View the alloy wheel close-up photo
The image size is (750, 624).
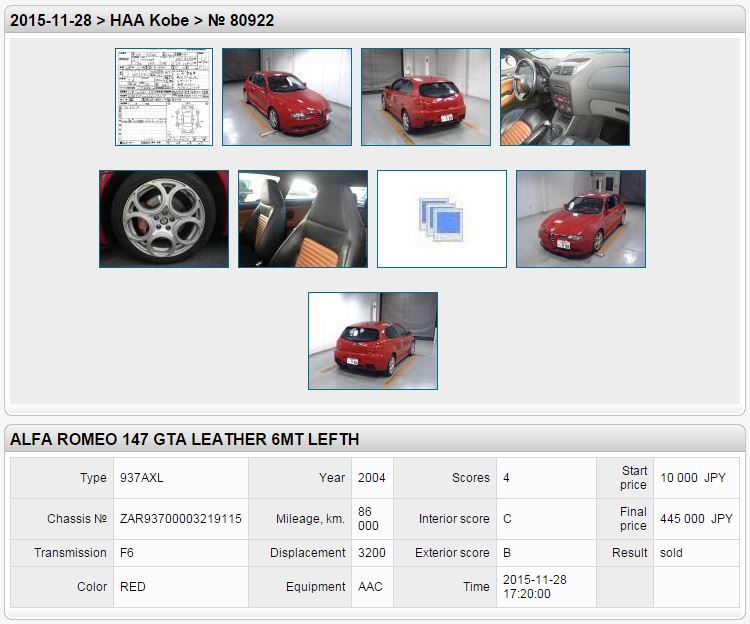pyautogui.click(x=164, y=219)
